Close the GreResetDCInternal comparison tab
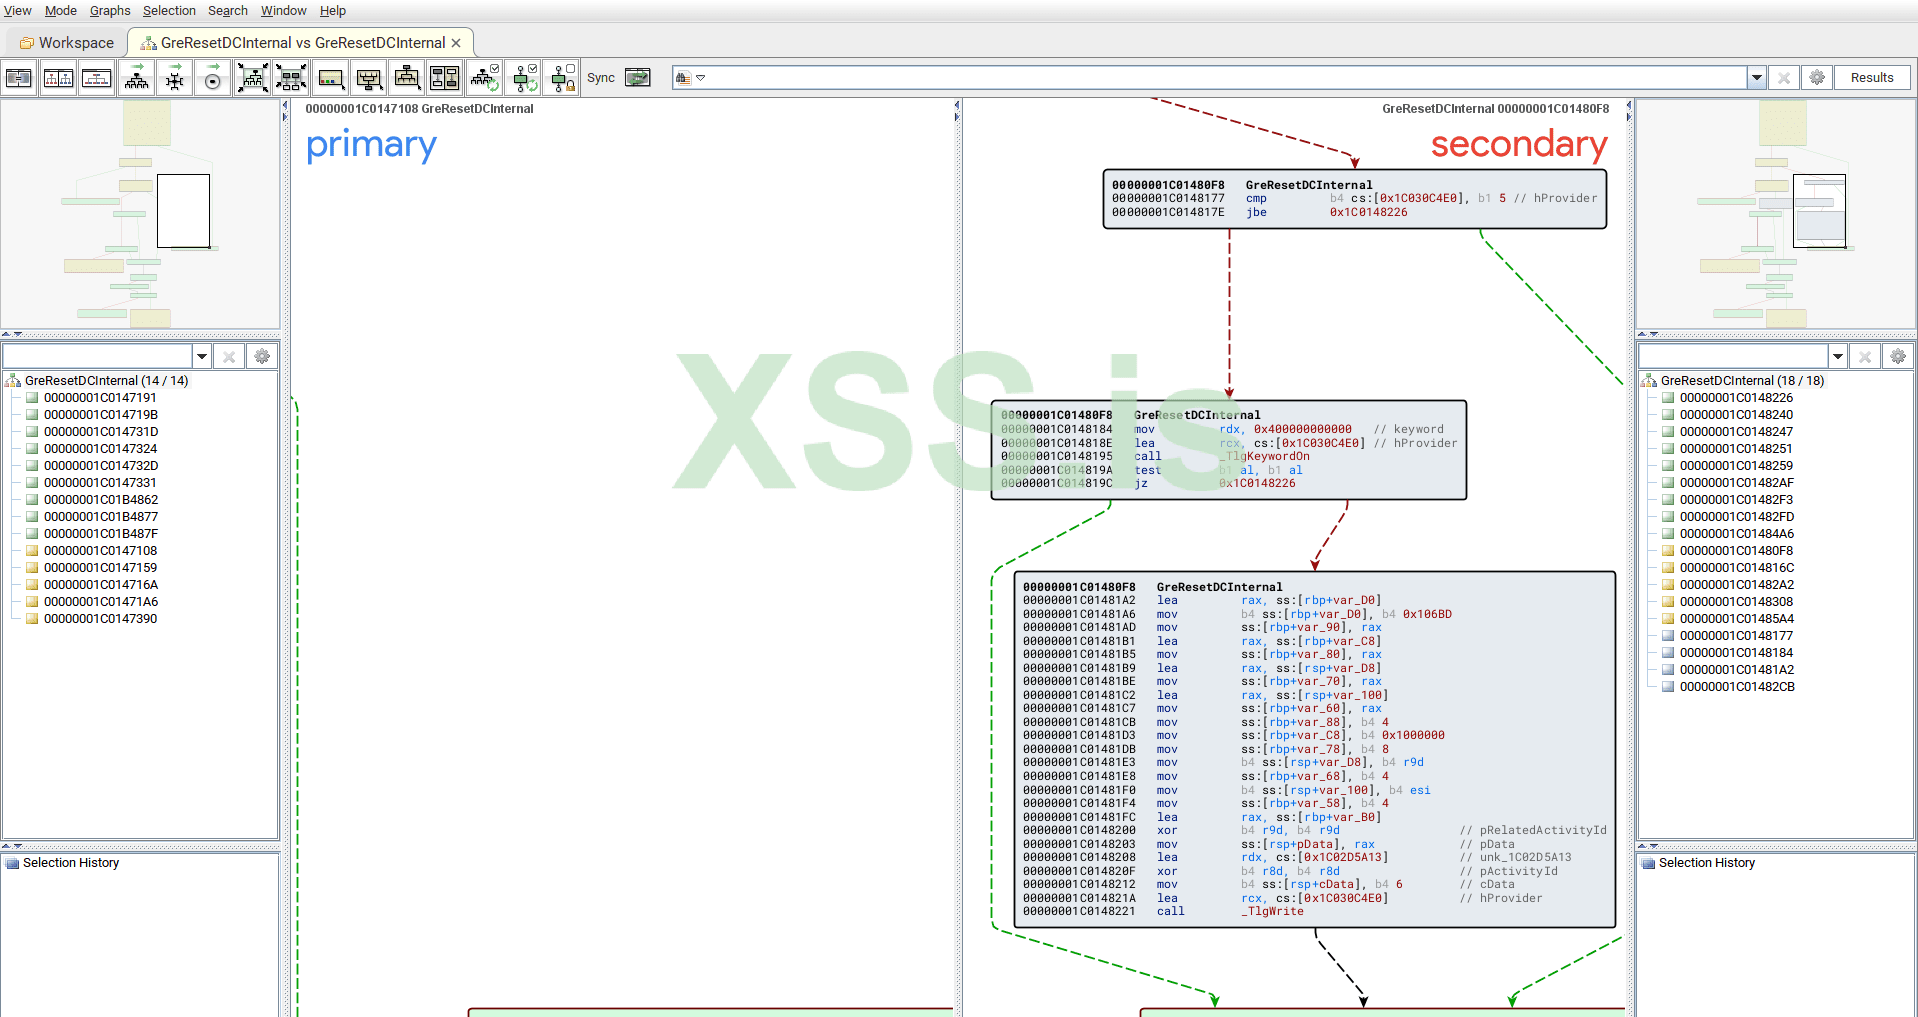 [x=456, y=43]
